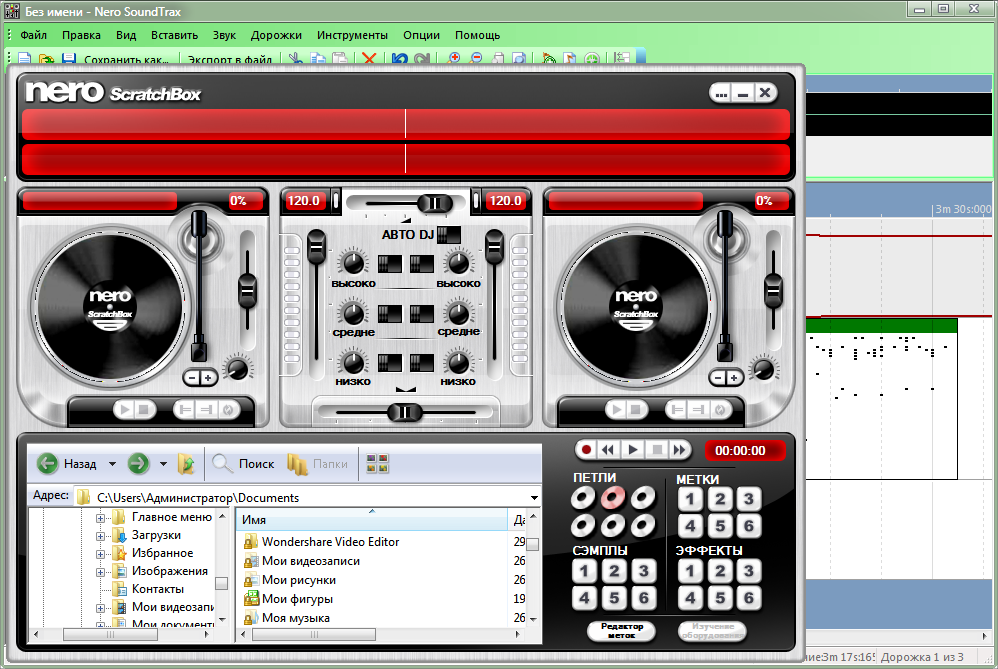The height and width of the screenshot is (669, 998).
Task: Trigger the highlighted pink loop pad
Action: 613,498
